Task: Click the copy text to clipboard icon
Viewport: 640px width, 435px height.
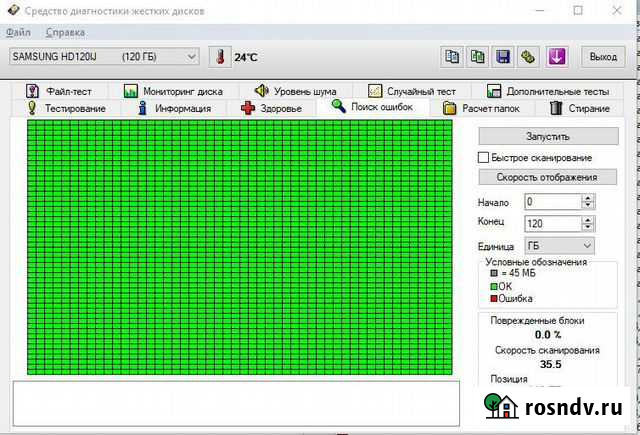Action: (452, 57)
